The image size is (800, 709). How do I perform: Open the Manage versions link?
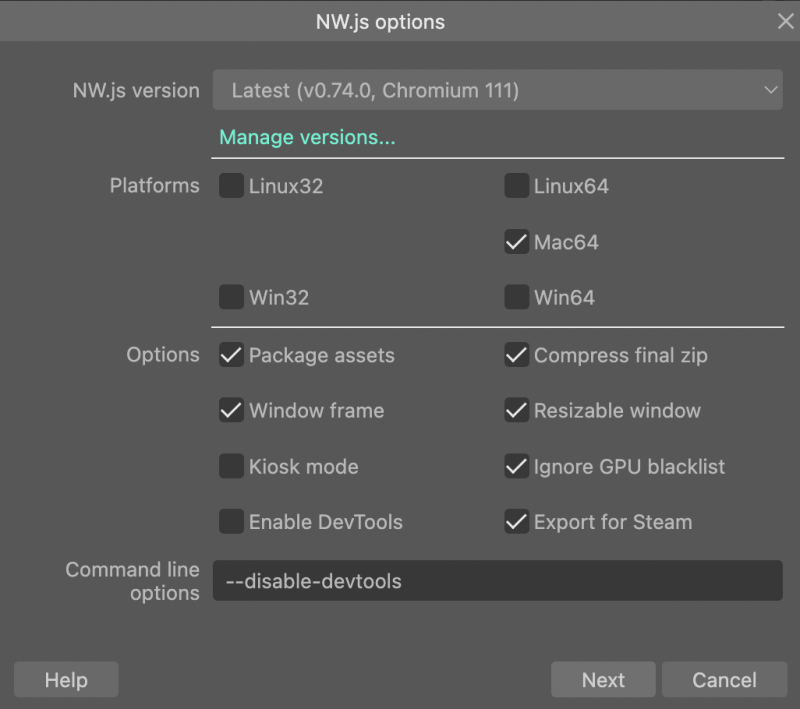[x=307, y=137]
